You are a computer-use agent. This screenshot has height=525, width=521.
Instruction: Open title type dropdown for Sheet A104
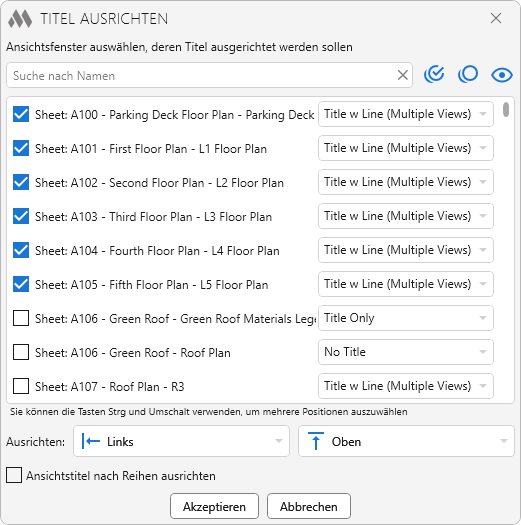tap(406, 250)
